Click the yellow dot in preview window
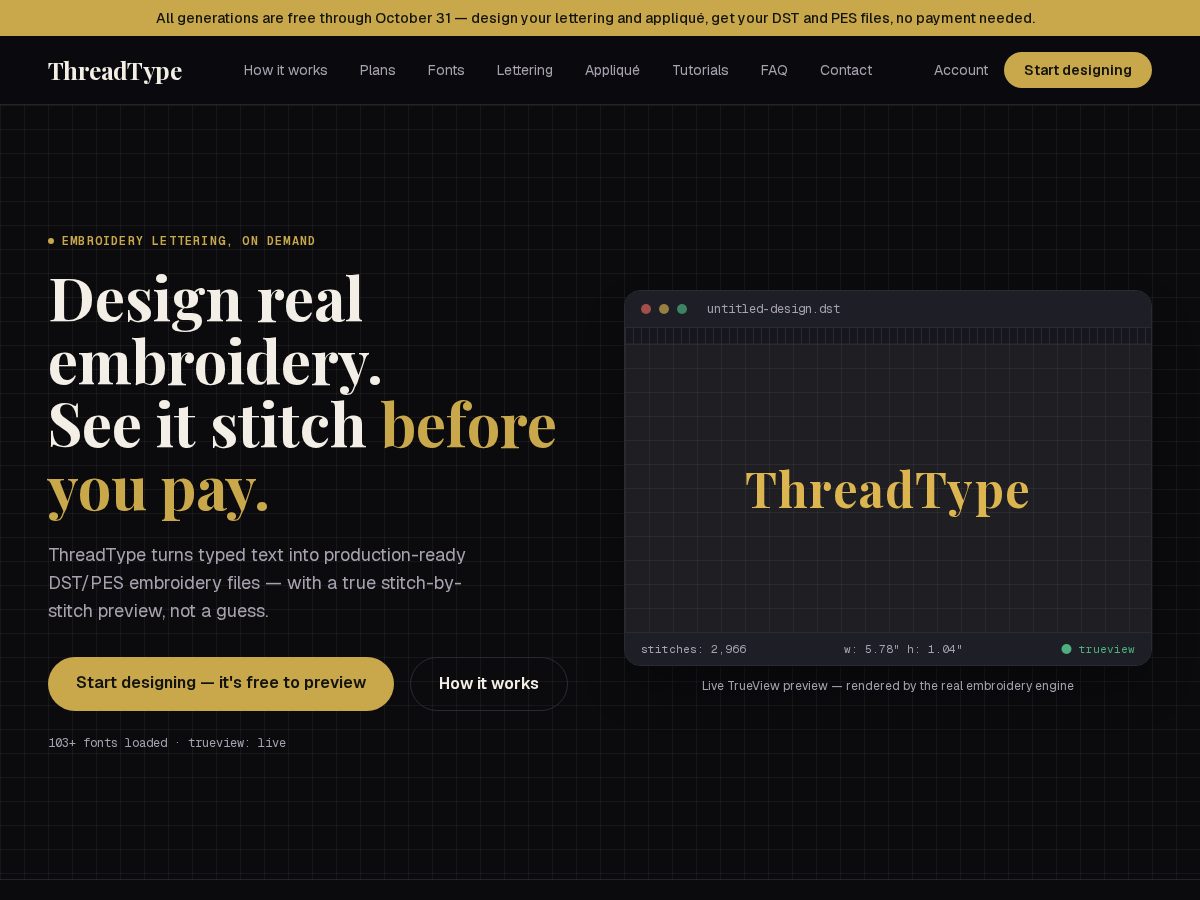1200x900 pixels. (664, 309)
